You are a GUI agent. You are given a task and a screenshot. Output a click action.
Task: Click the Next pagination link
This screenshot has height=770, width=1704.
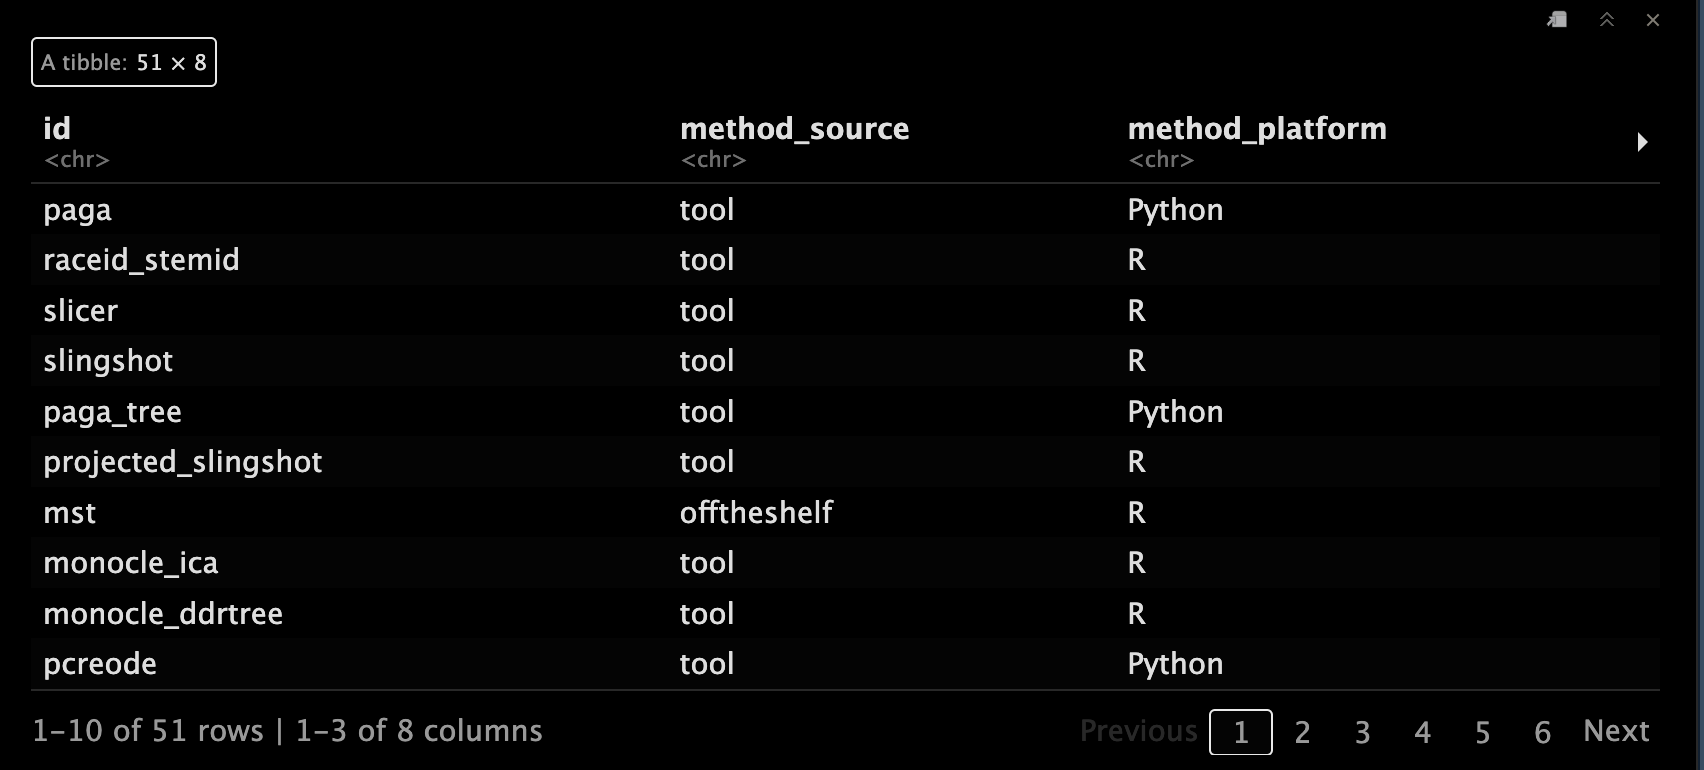pyautogui.click(x=1616, y=731)
